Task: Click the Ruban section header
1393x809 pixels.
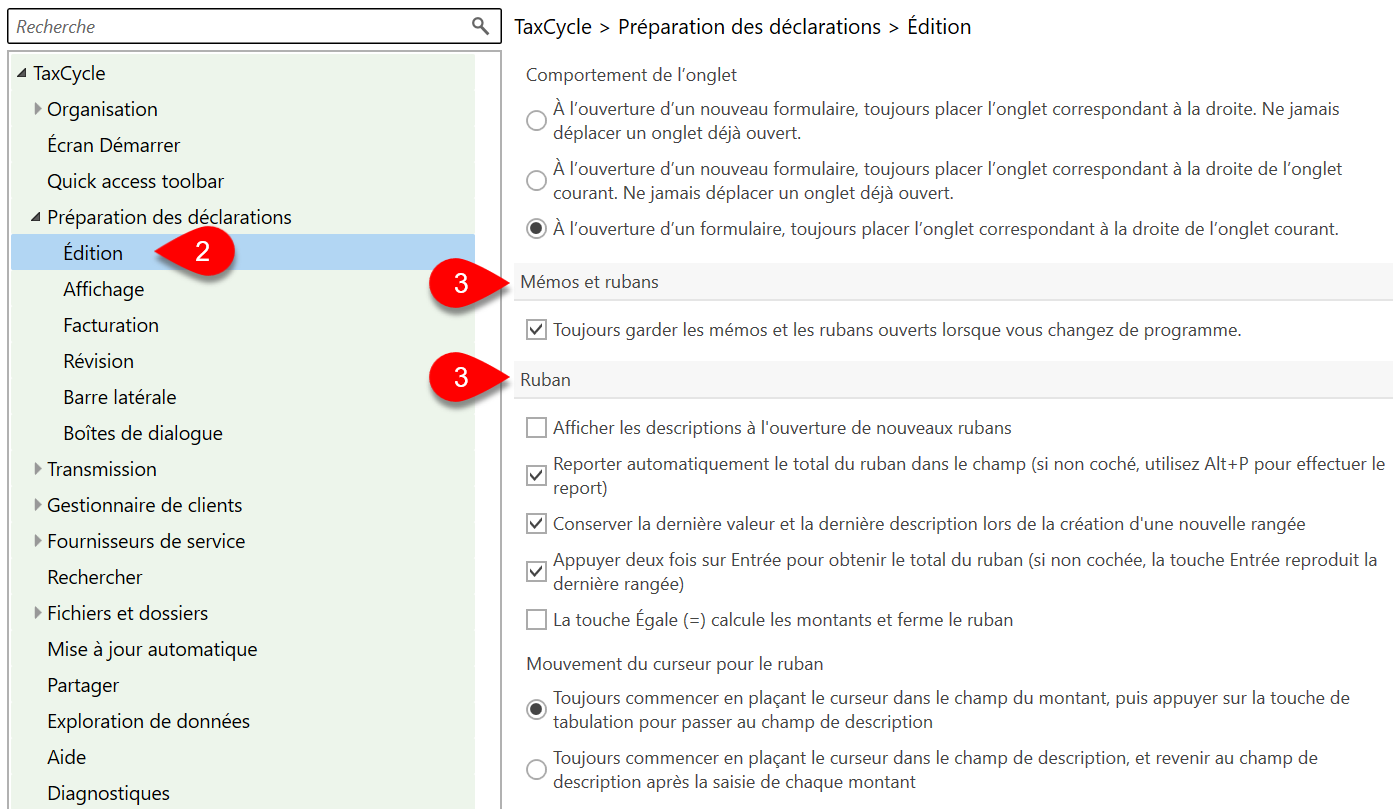Action: [953, 380]
